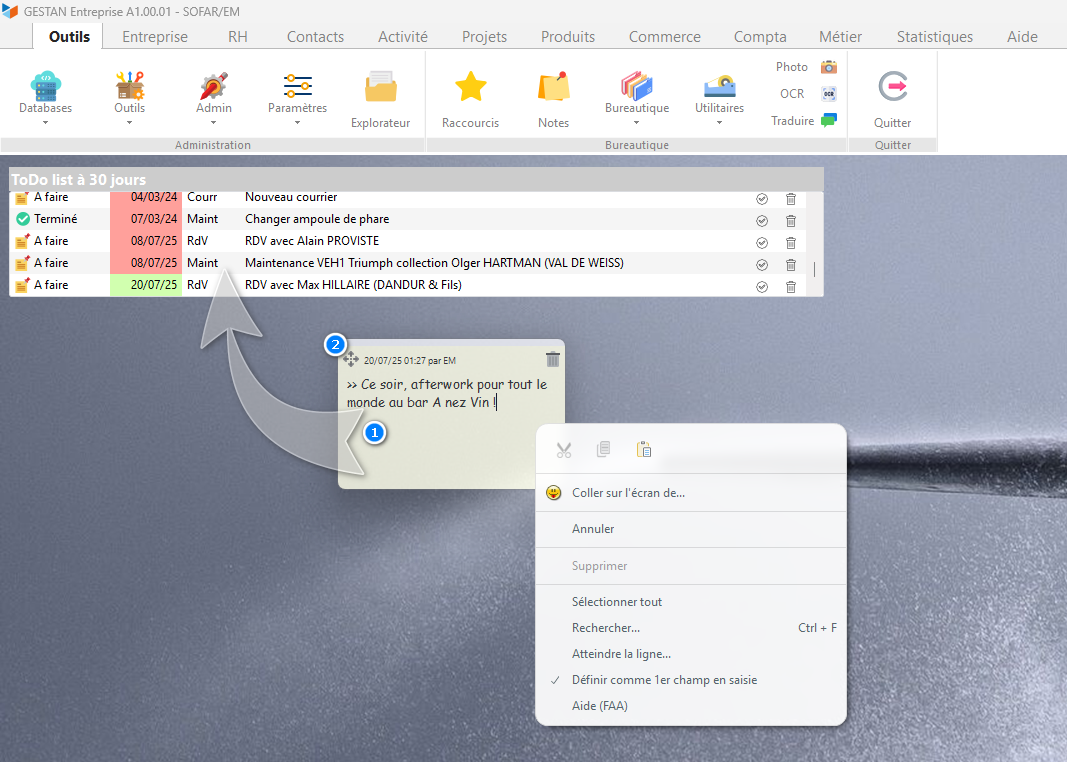Switch to the Commerce tab
The height and width of the screenshot is (762, 1067).
pyautogui.click(x=664, y=37)
